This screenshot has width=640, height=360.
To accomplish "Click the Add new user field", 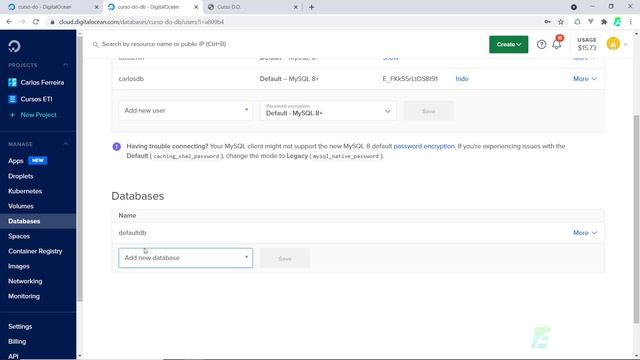I will [185, 111].
